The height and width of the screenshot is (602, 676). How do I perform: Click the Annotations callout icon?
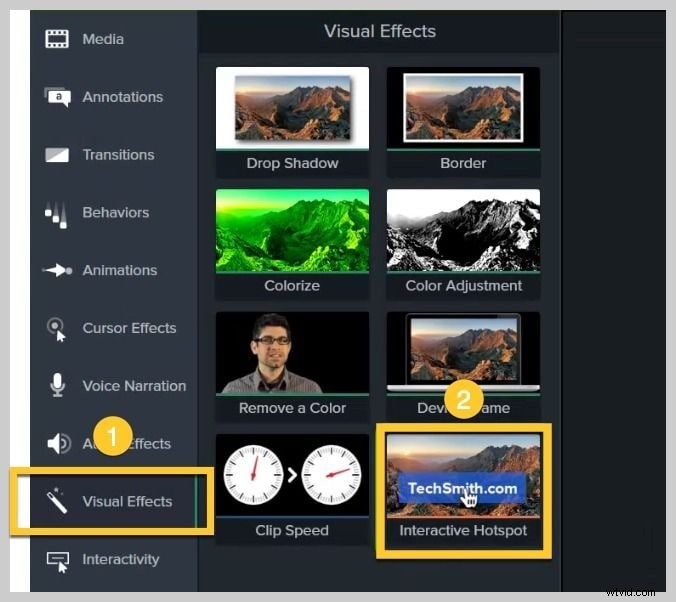tap(57, 97)
